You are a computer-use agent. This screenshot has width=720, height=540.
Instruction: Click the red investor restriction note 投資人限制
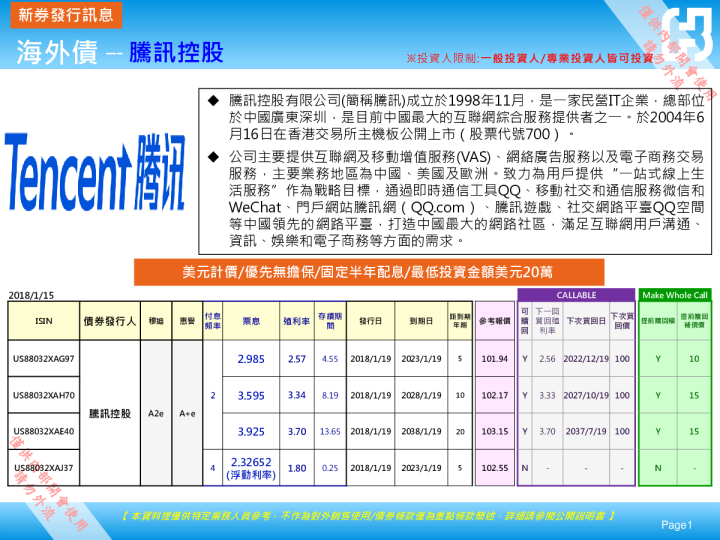click(x=530, y=58)
